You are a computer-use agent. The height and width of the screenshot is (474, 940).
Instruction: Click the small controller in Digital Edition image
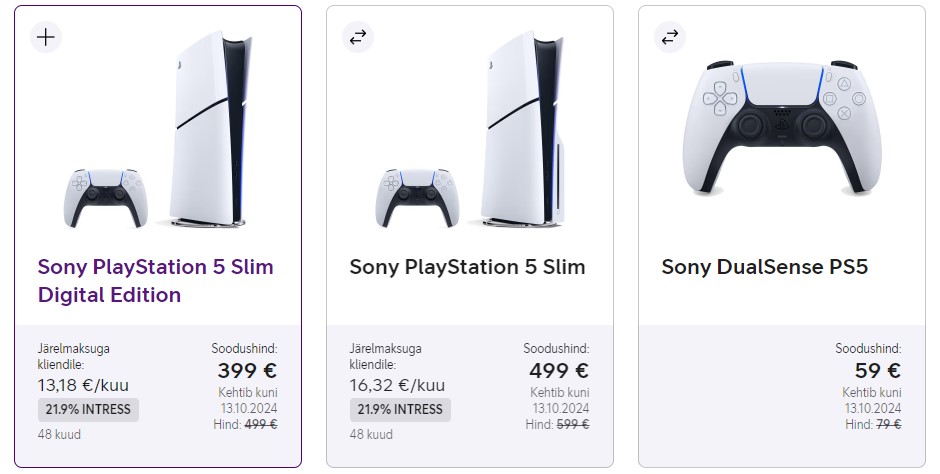pyautogui.click(x=106, y=198)
